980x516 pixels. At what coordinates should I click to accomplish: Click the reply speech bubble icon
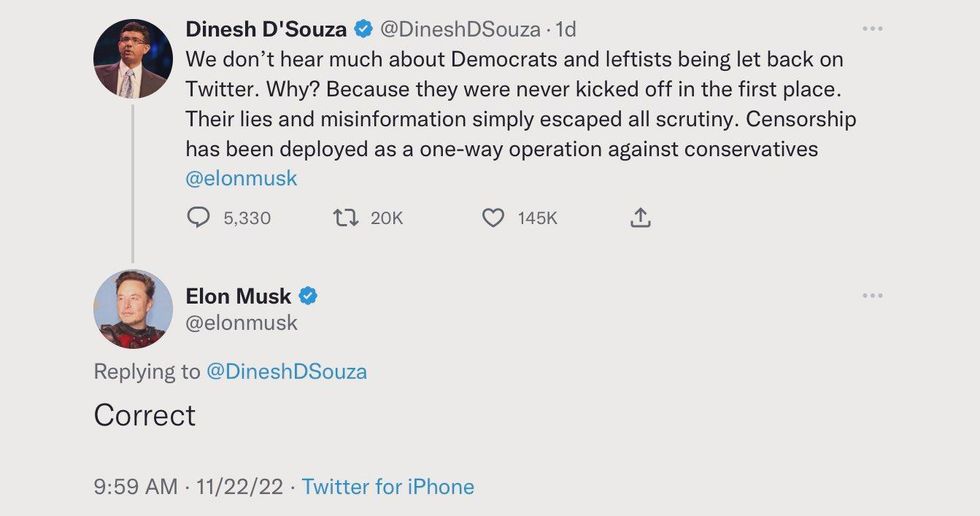pos(199,217)
